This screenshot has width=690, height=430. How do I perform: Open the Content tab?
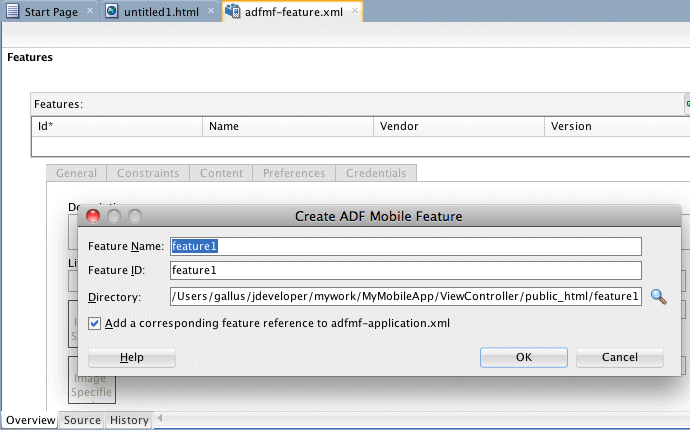[x=221, y=173]
